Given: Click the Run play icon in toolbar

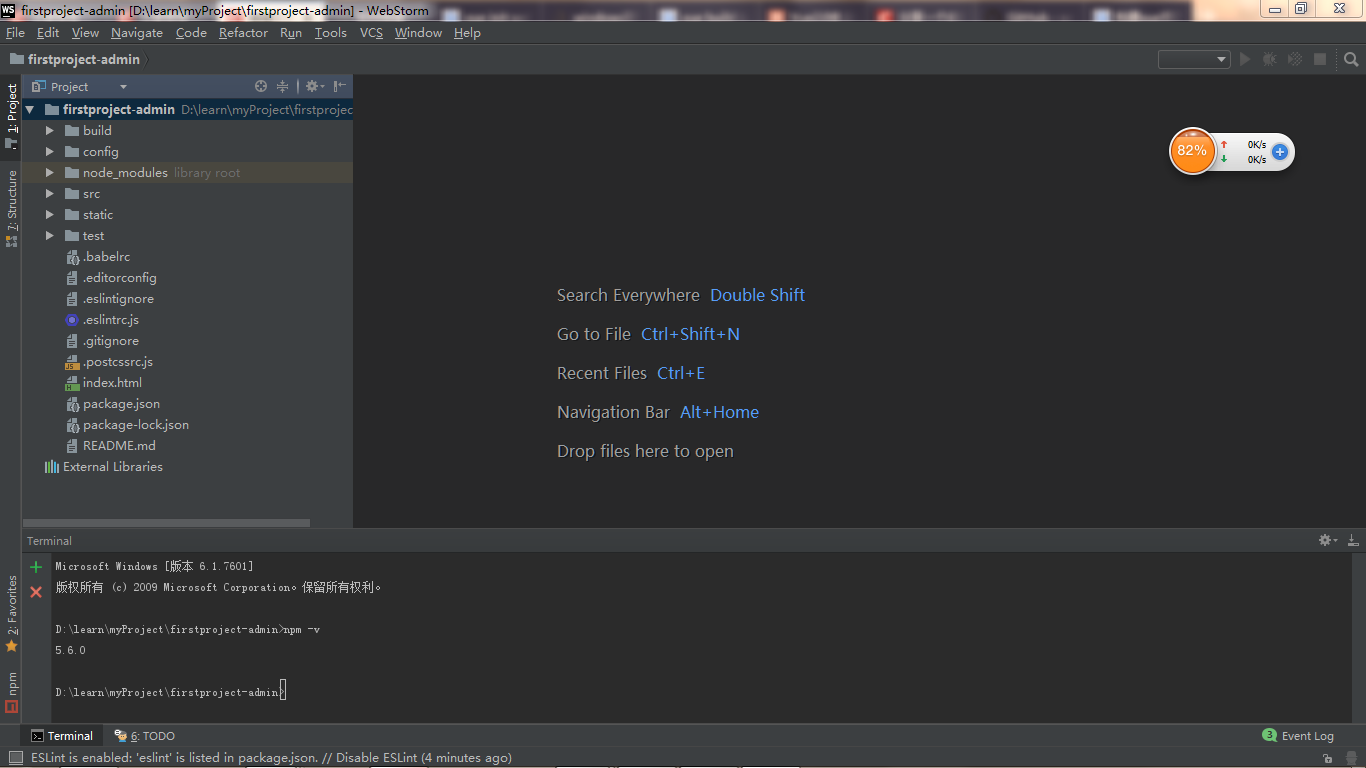Looking at the screenshot, I should 1245,59.
